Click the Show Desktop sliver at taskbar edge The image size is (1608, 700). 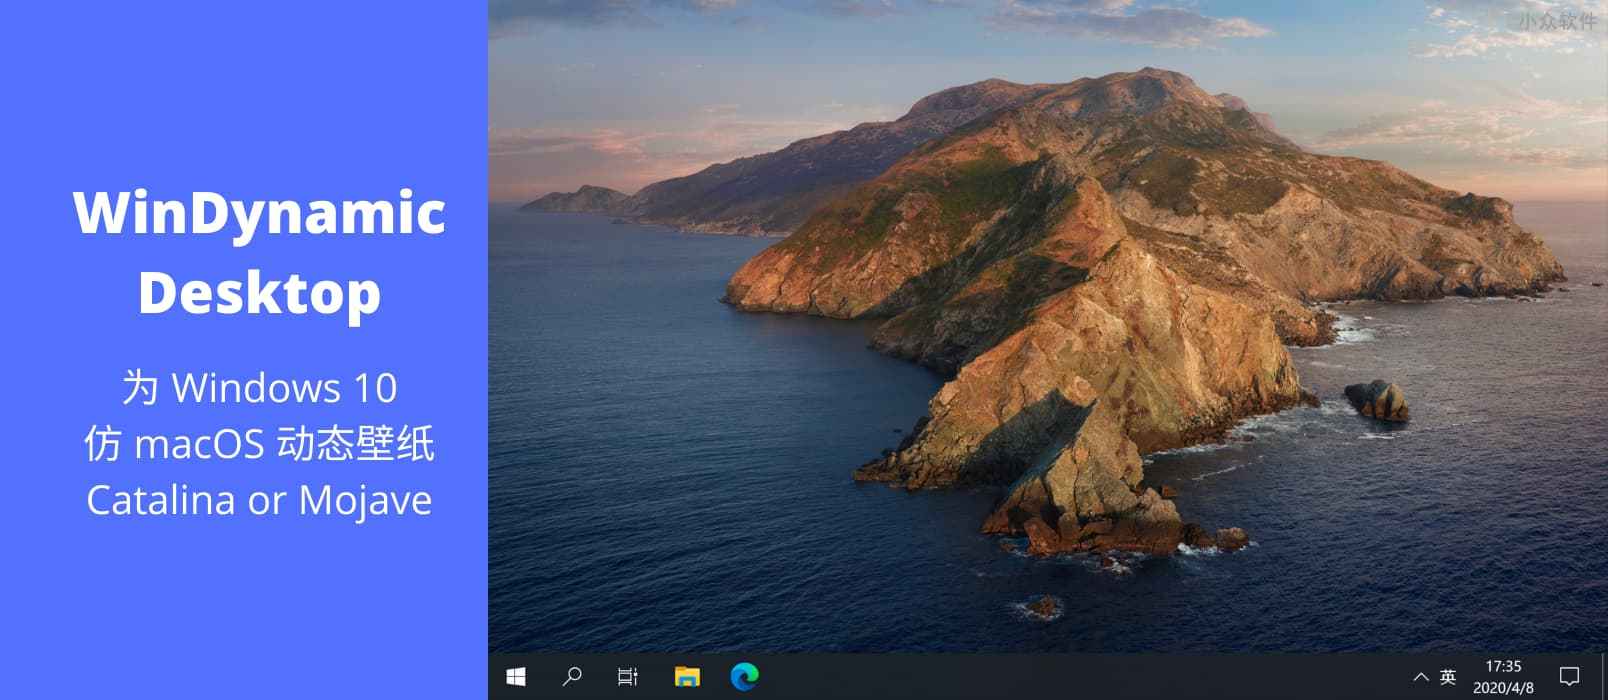pos(1604,677)
